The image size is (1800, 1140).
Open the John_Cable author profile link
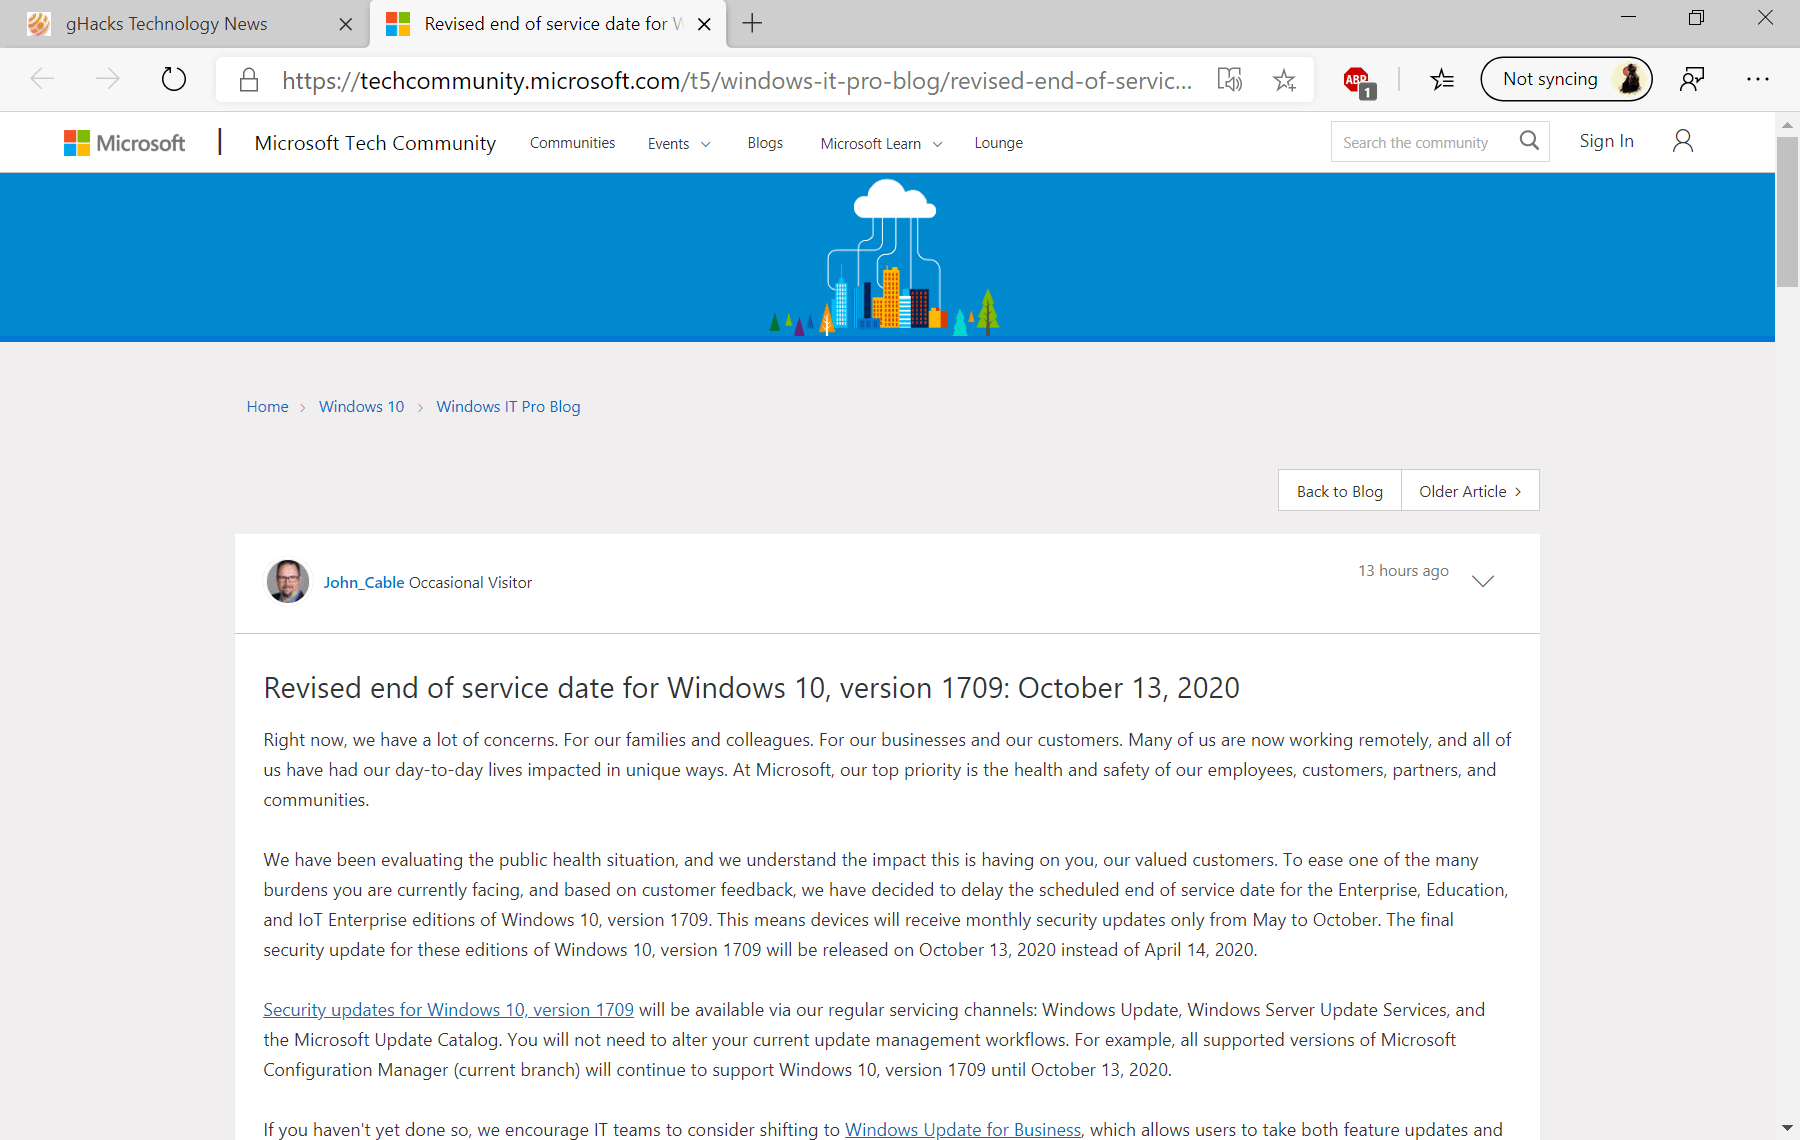click(x=364, y=582)
